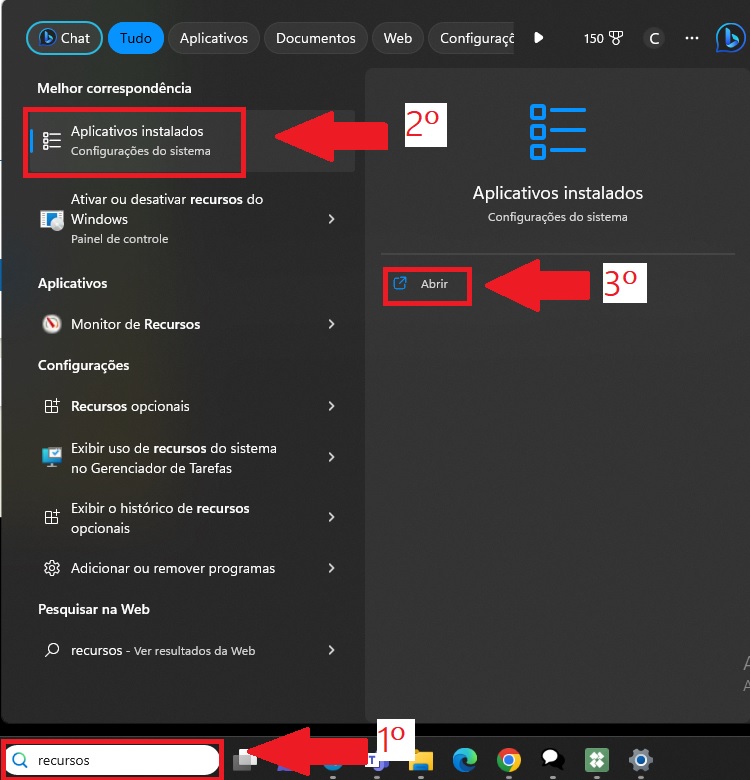Expand Adicionar ou remover programas chevron
Image resolution: width=750 pixels, height=780 pixels.
point(331,568)
